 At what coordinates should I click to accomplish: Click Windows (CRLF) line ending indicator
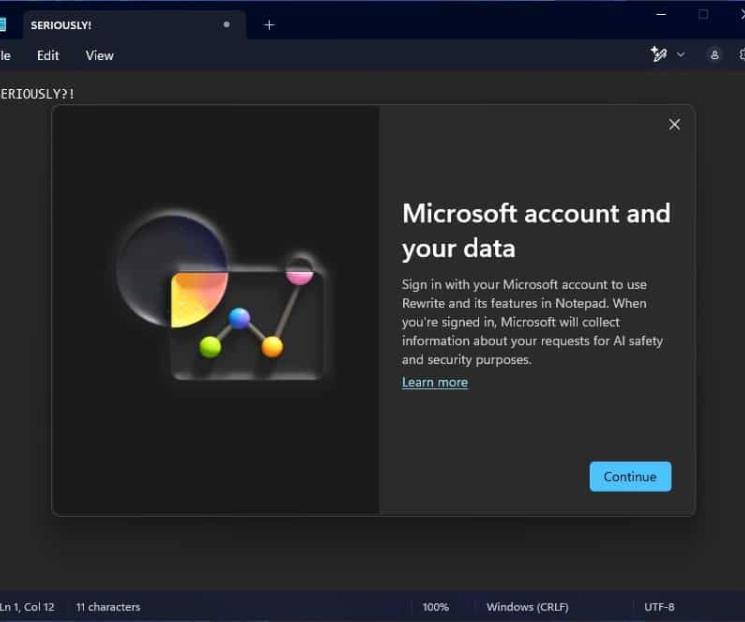(x=527, y=607)
